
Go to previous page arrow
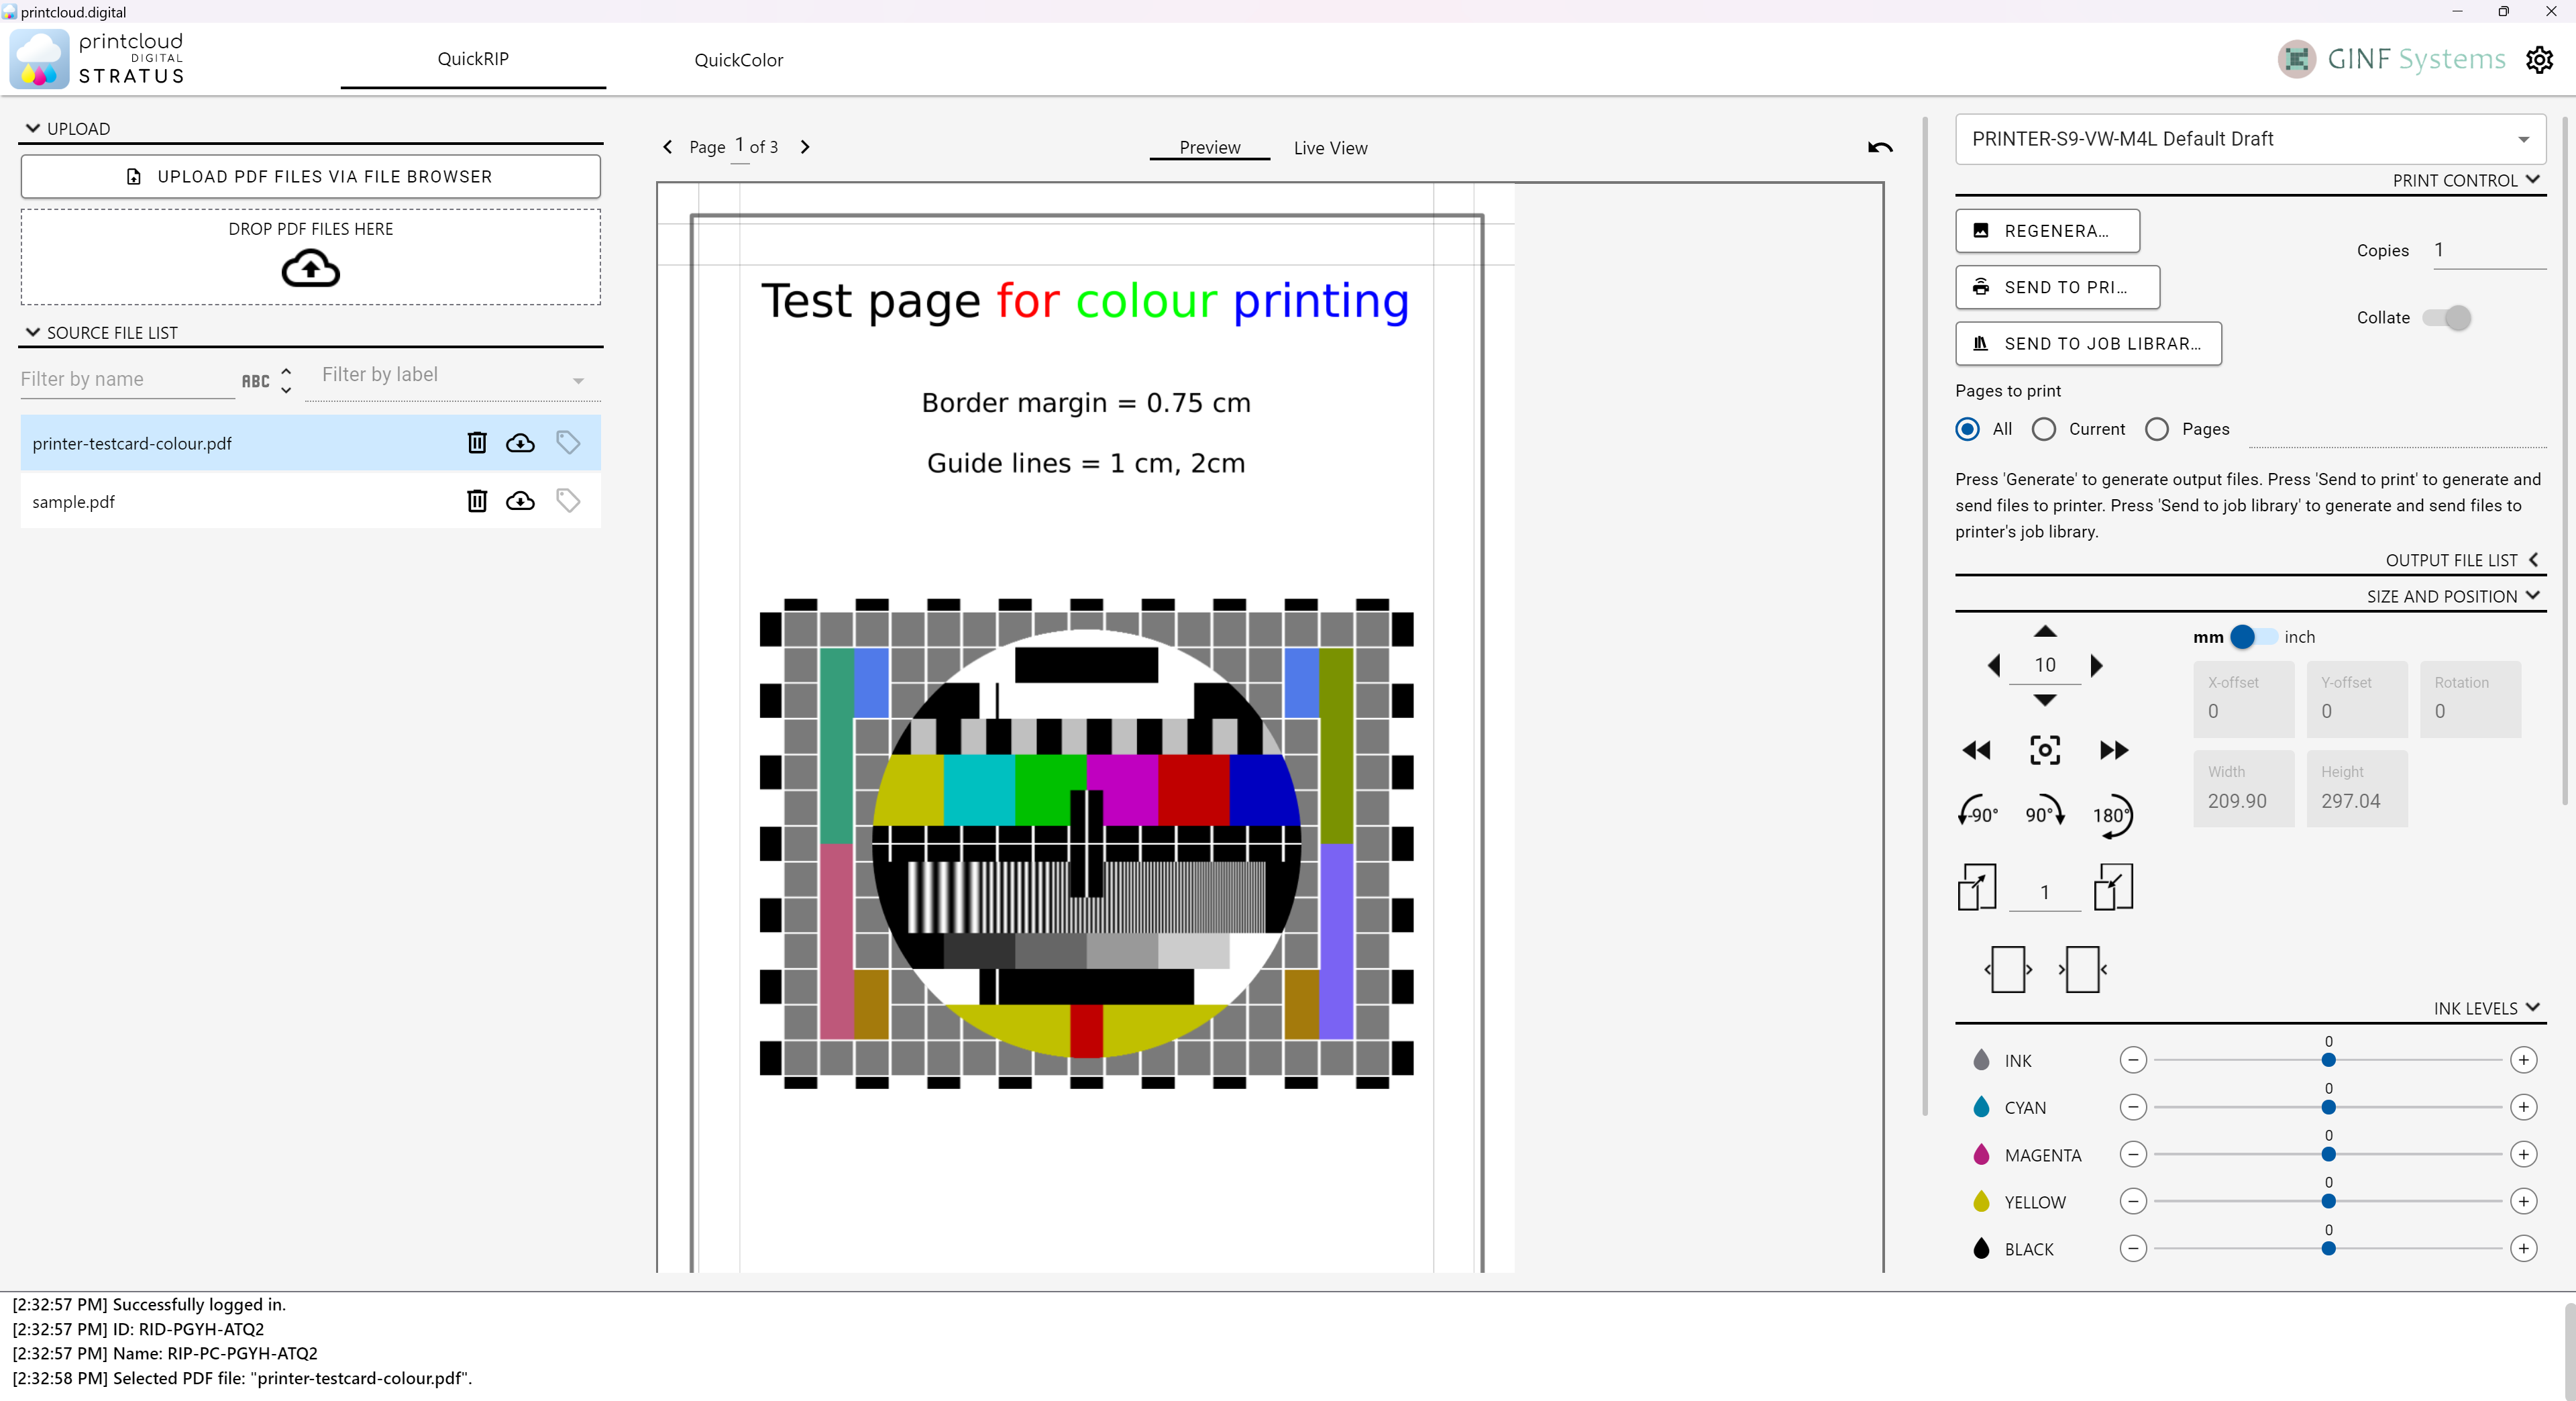click(x=668, y=146)
